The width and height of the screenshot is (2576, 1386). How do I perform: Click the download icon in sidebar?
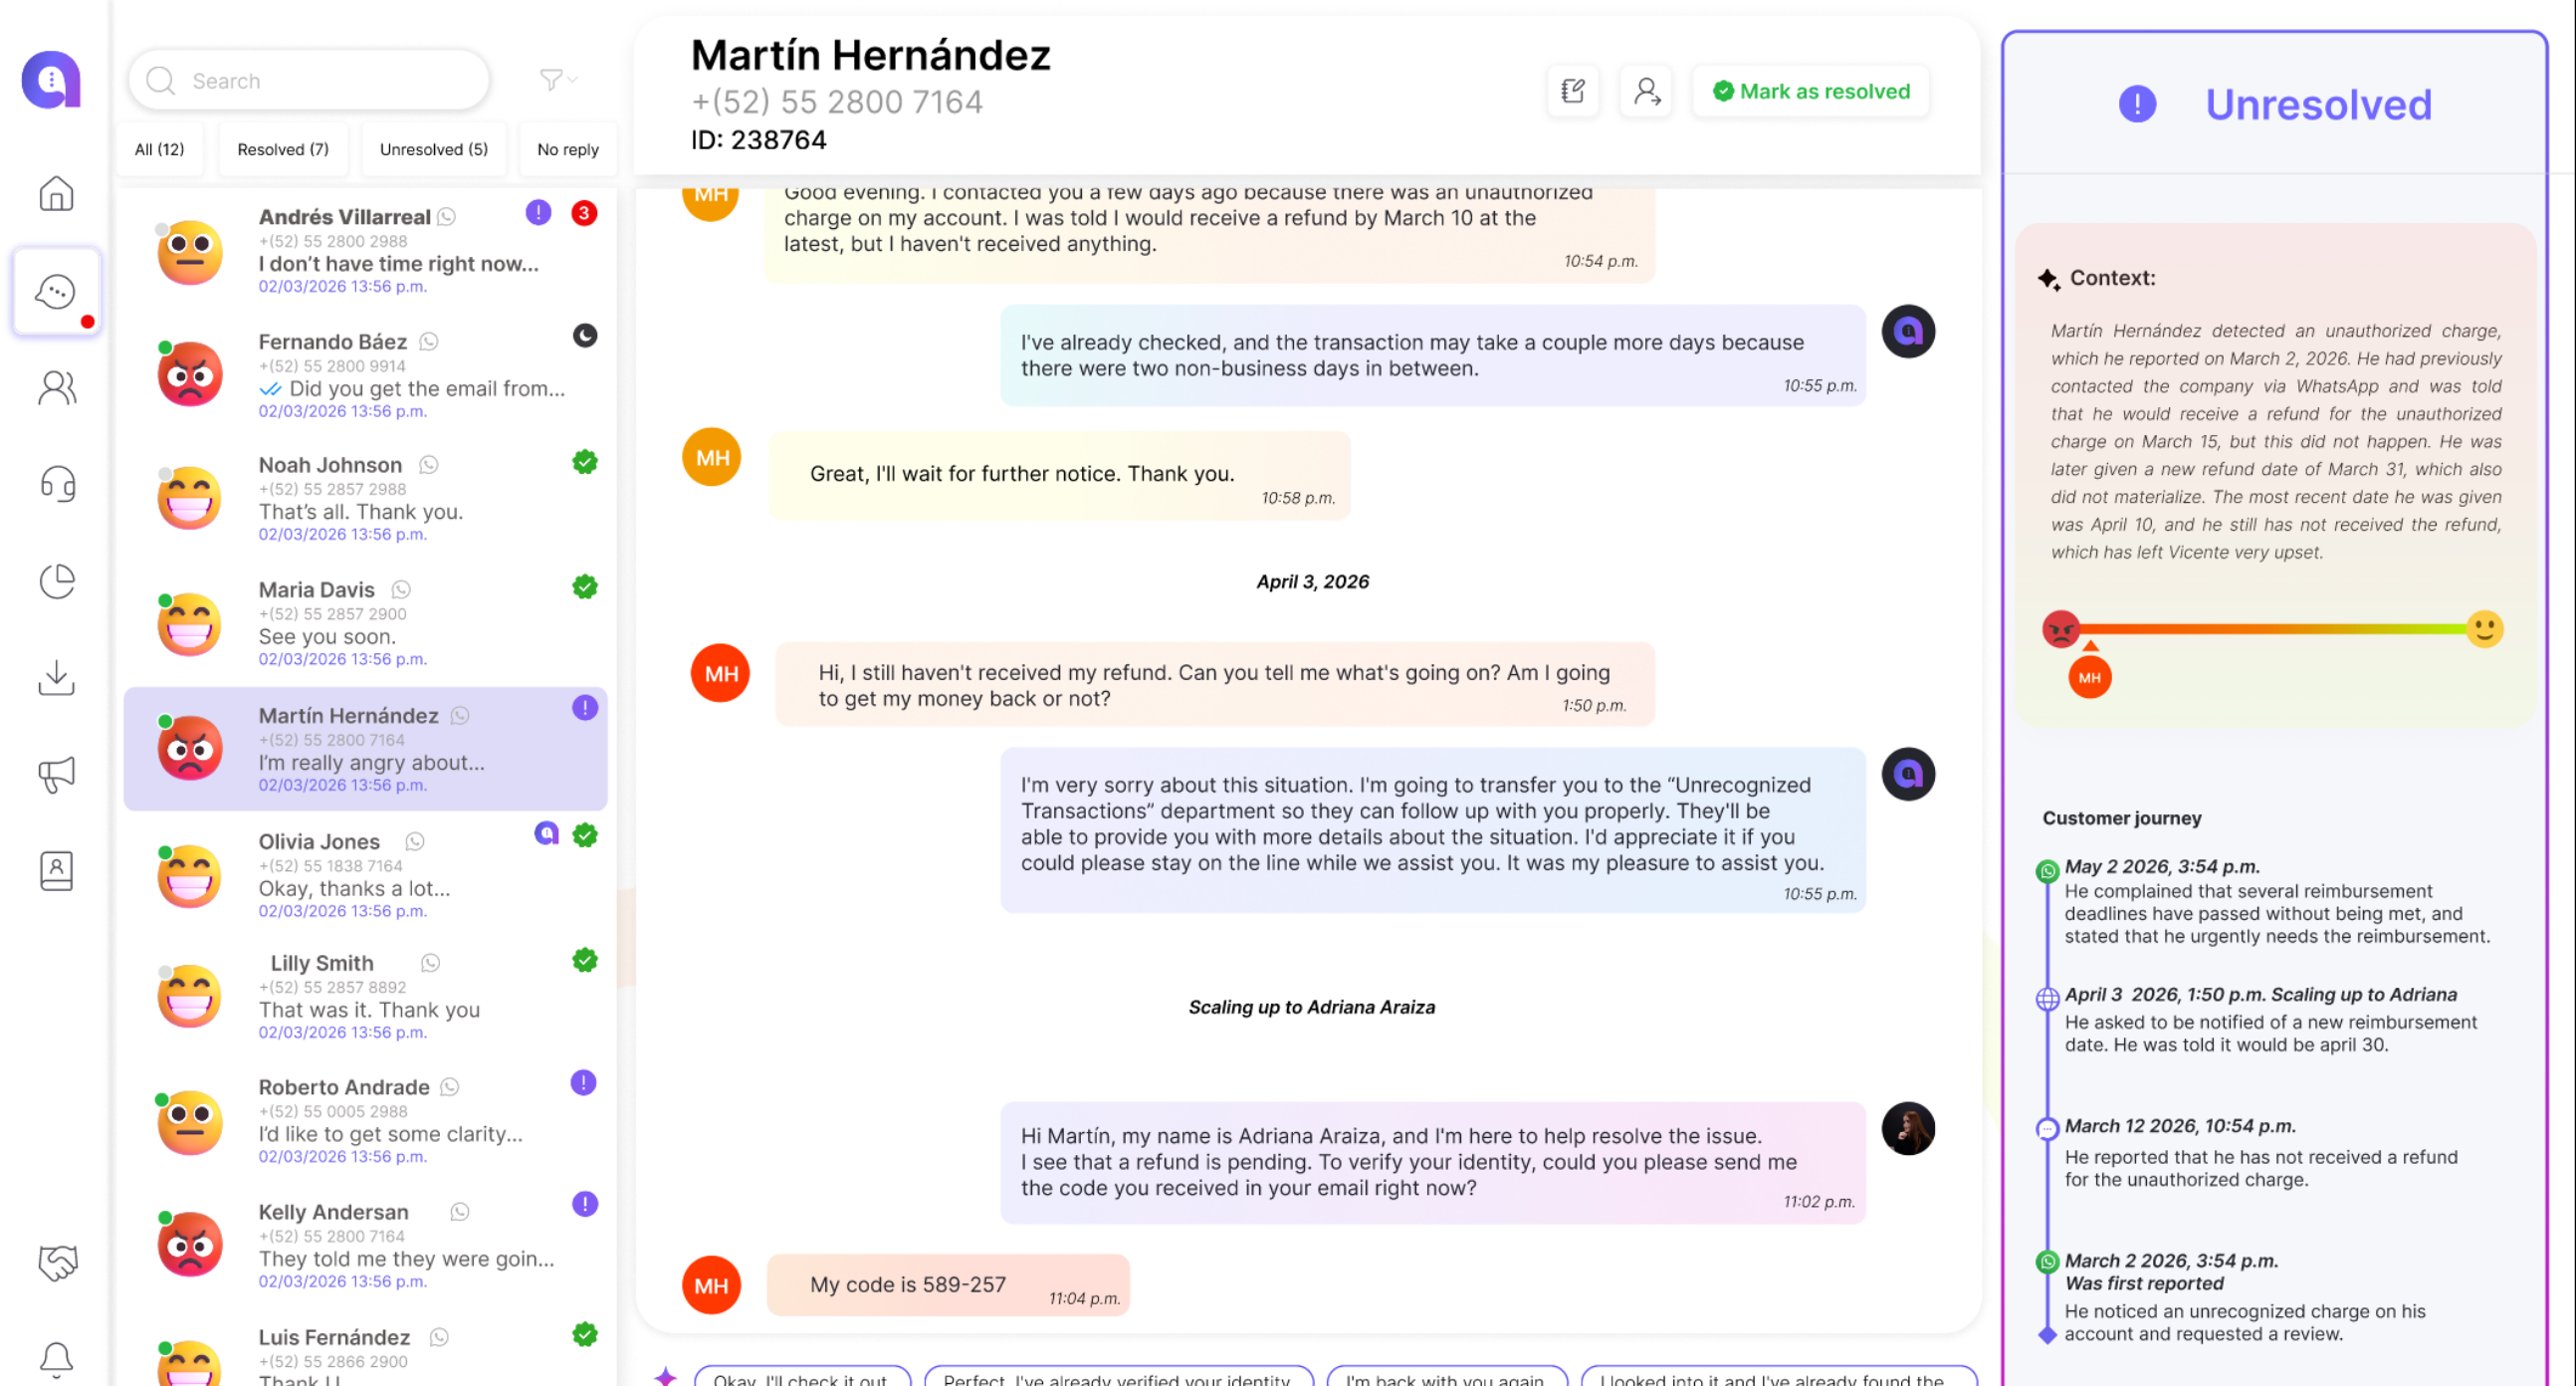pyautogui.click(x=56, y=677)
